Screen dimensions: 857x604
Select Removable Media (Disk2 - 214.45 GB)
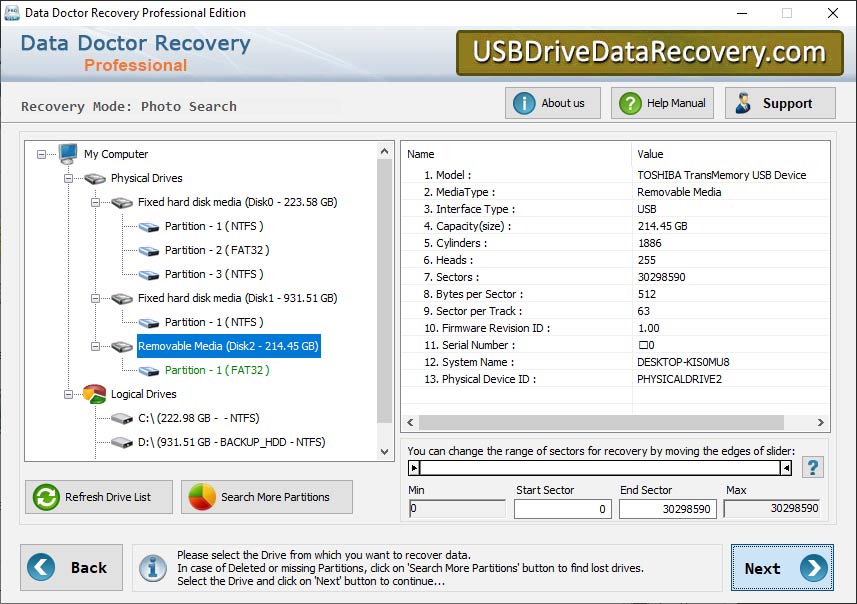[x=227, y=346]
